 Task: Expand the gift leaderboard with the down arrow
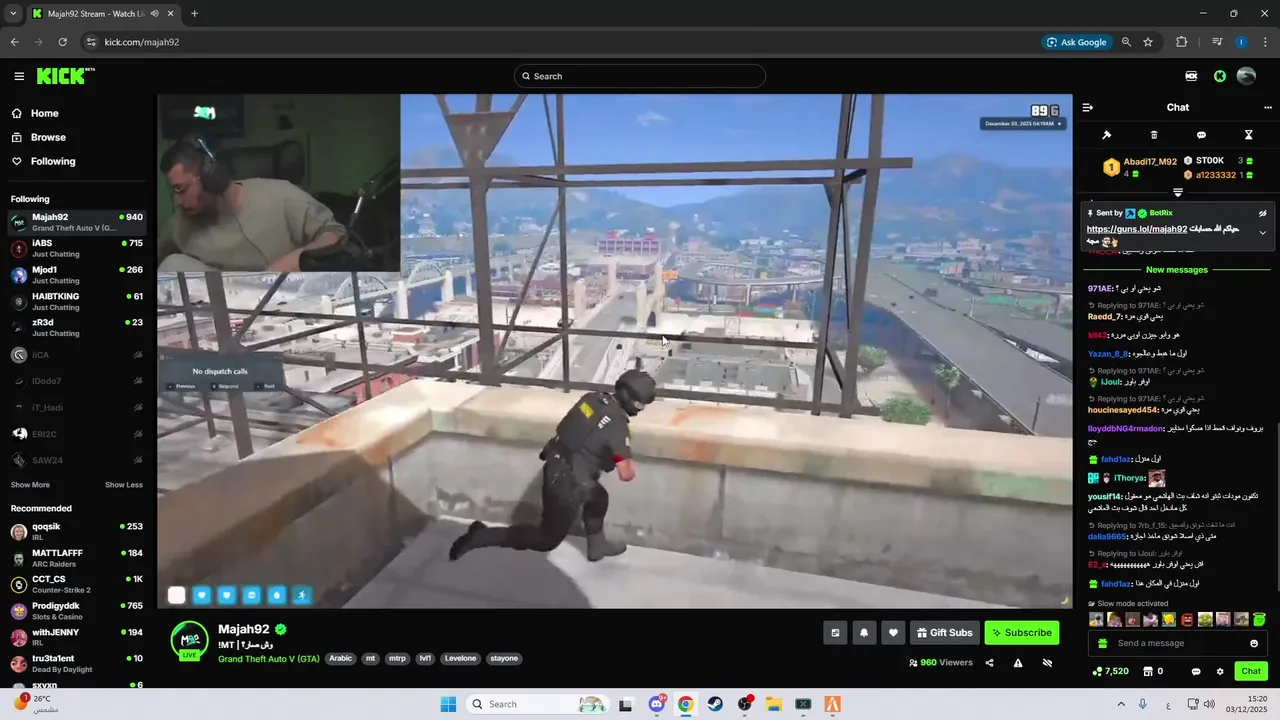click(x=1177, y=192)
